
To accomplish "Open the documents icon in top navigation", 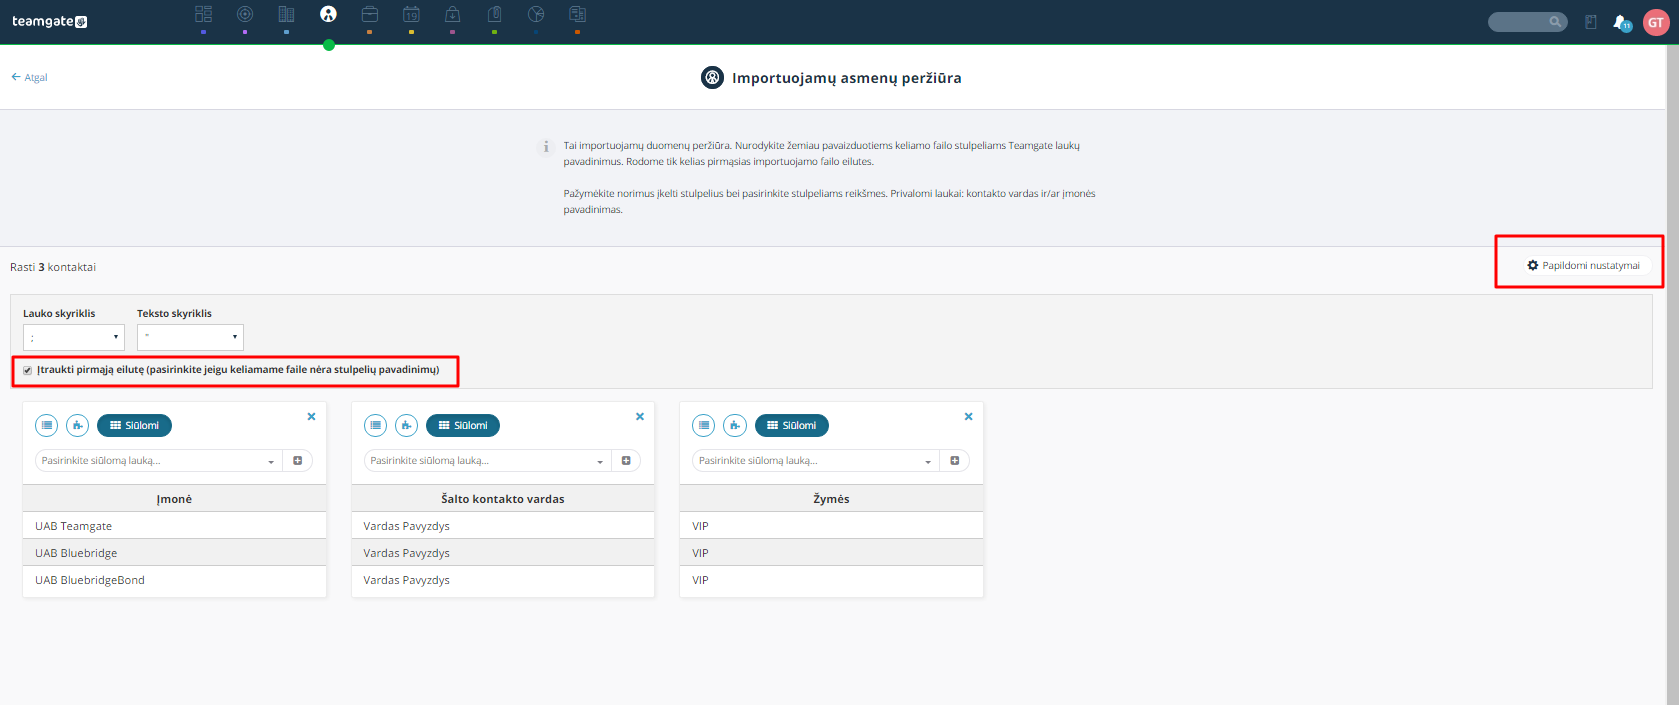I will 577,14.
